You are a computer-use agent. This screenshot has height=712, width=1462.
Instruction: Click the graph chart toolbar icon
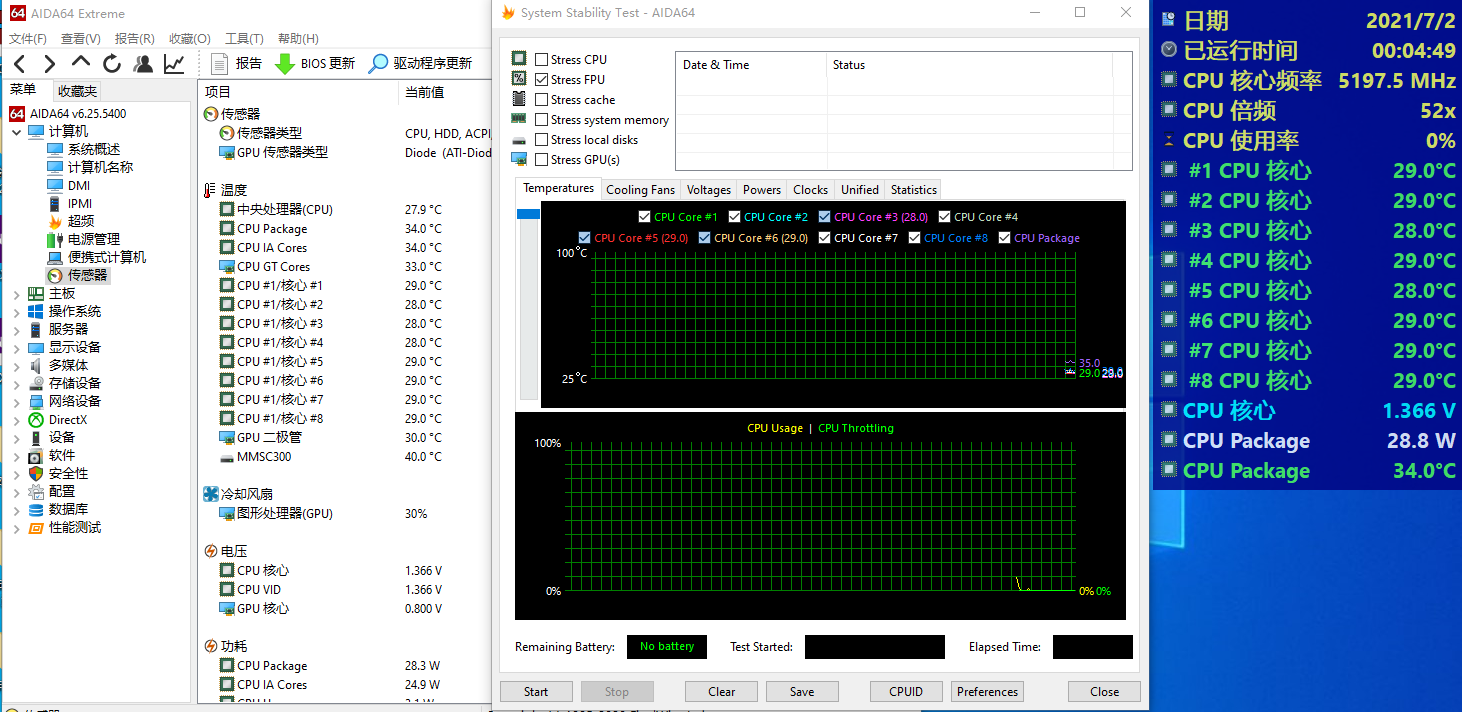(x=174, y=64)
